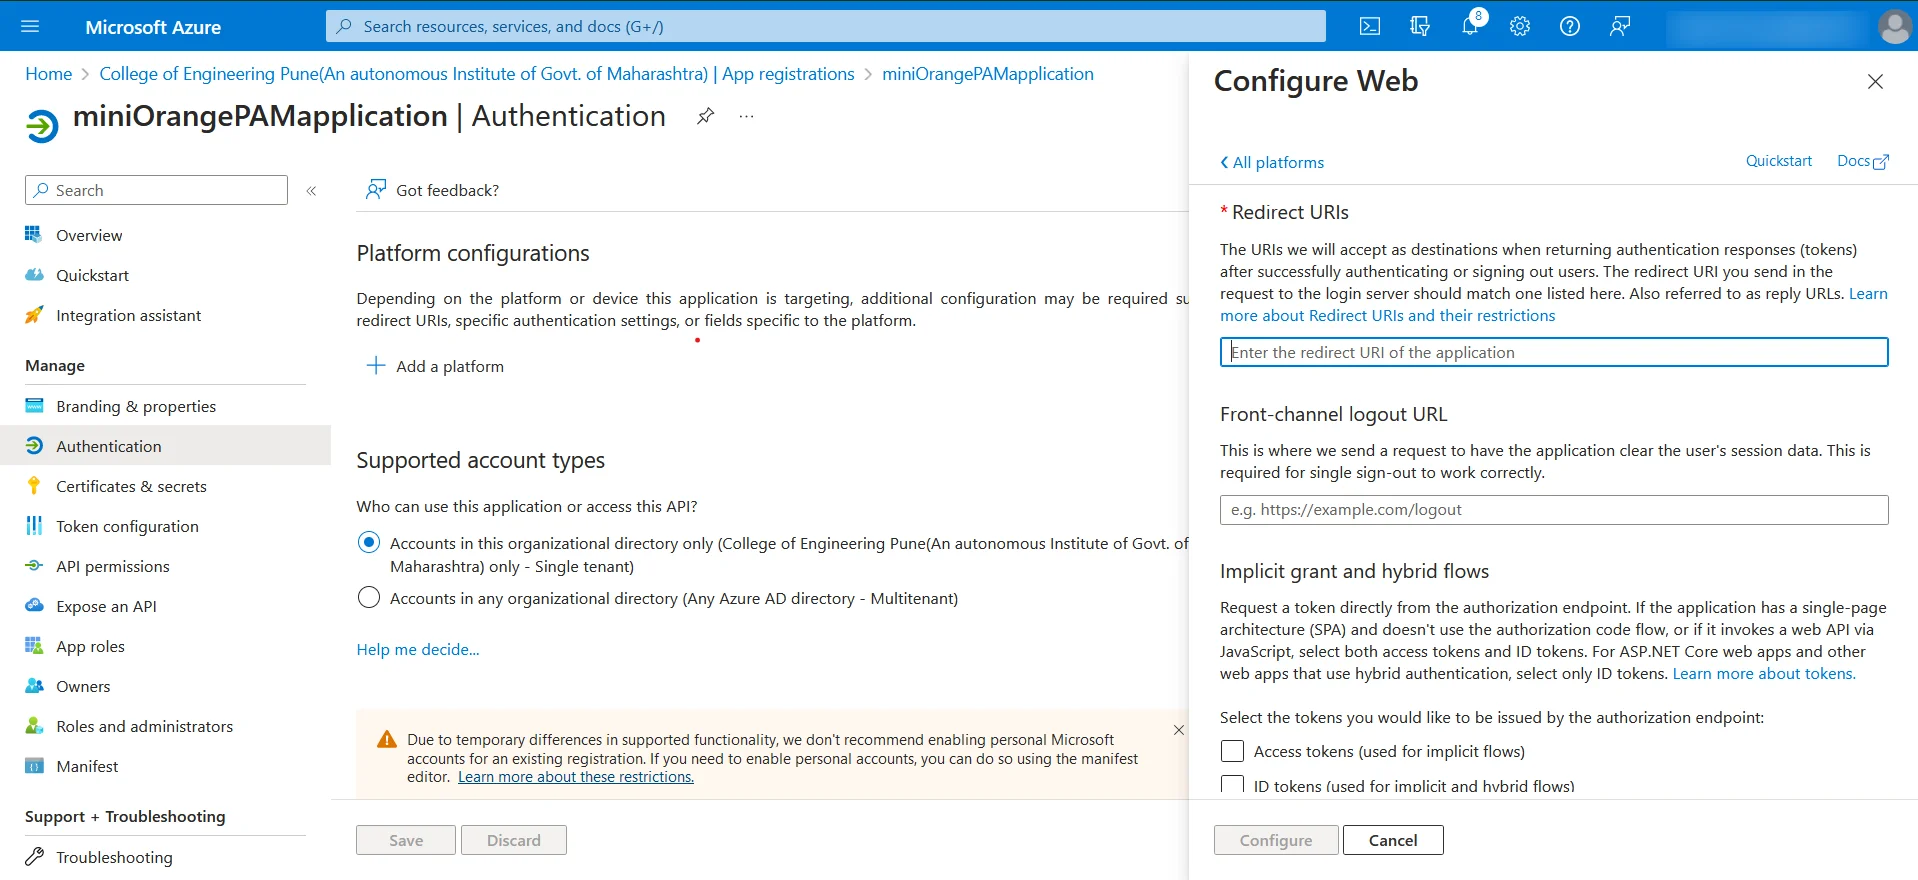Image resolution: width=1918 pixels, height=880 pixels.
Task: Click the top bar Feedback icon
Action: tap(1620, 26)
